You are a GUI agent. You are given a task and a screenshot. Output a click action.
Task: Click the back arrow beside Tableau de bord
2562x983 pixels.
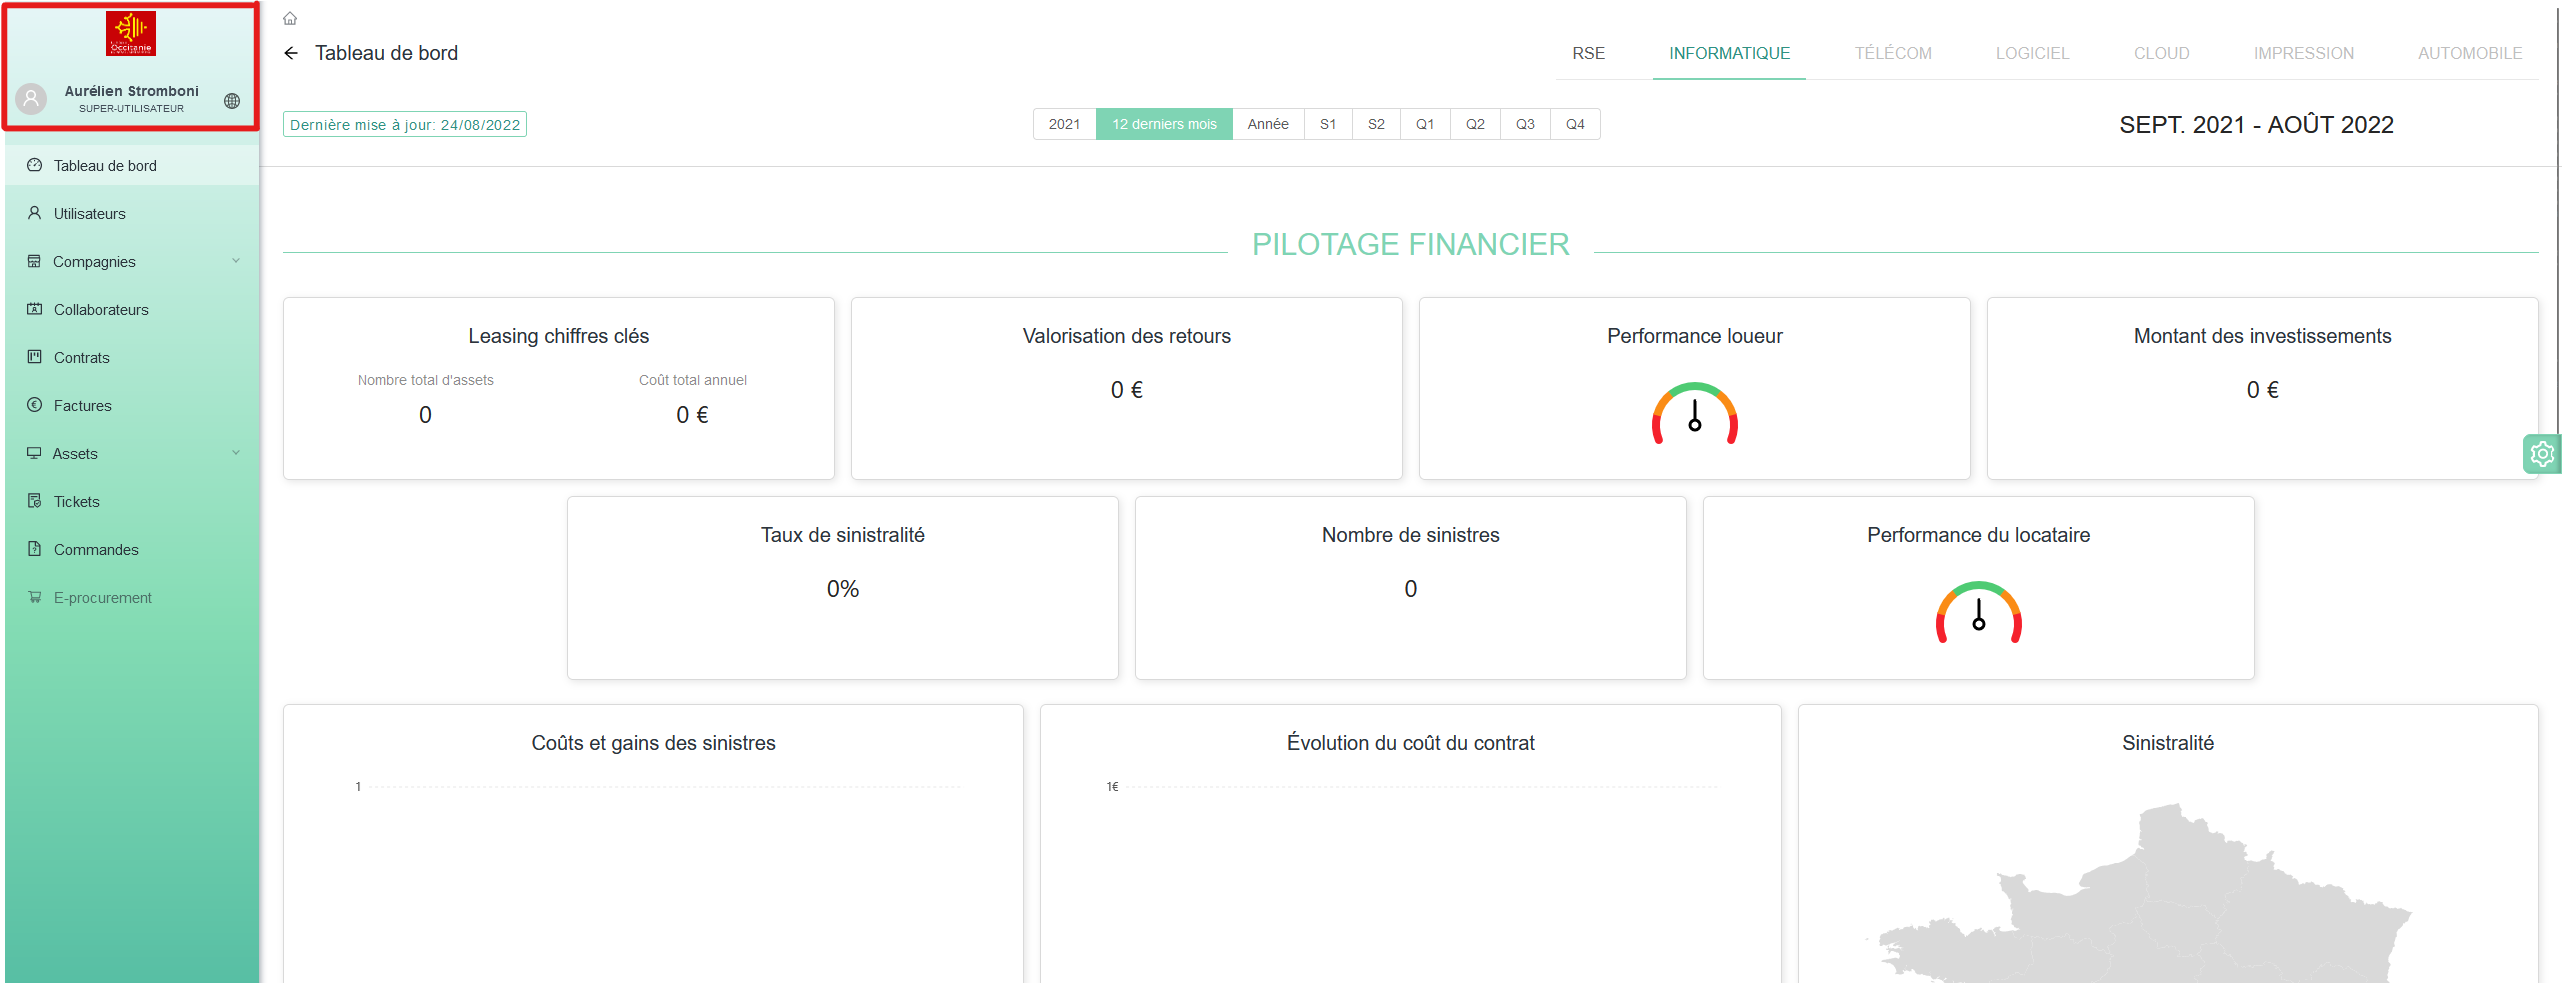click(291, 53)
